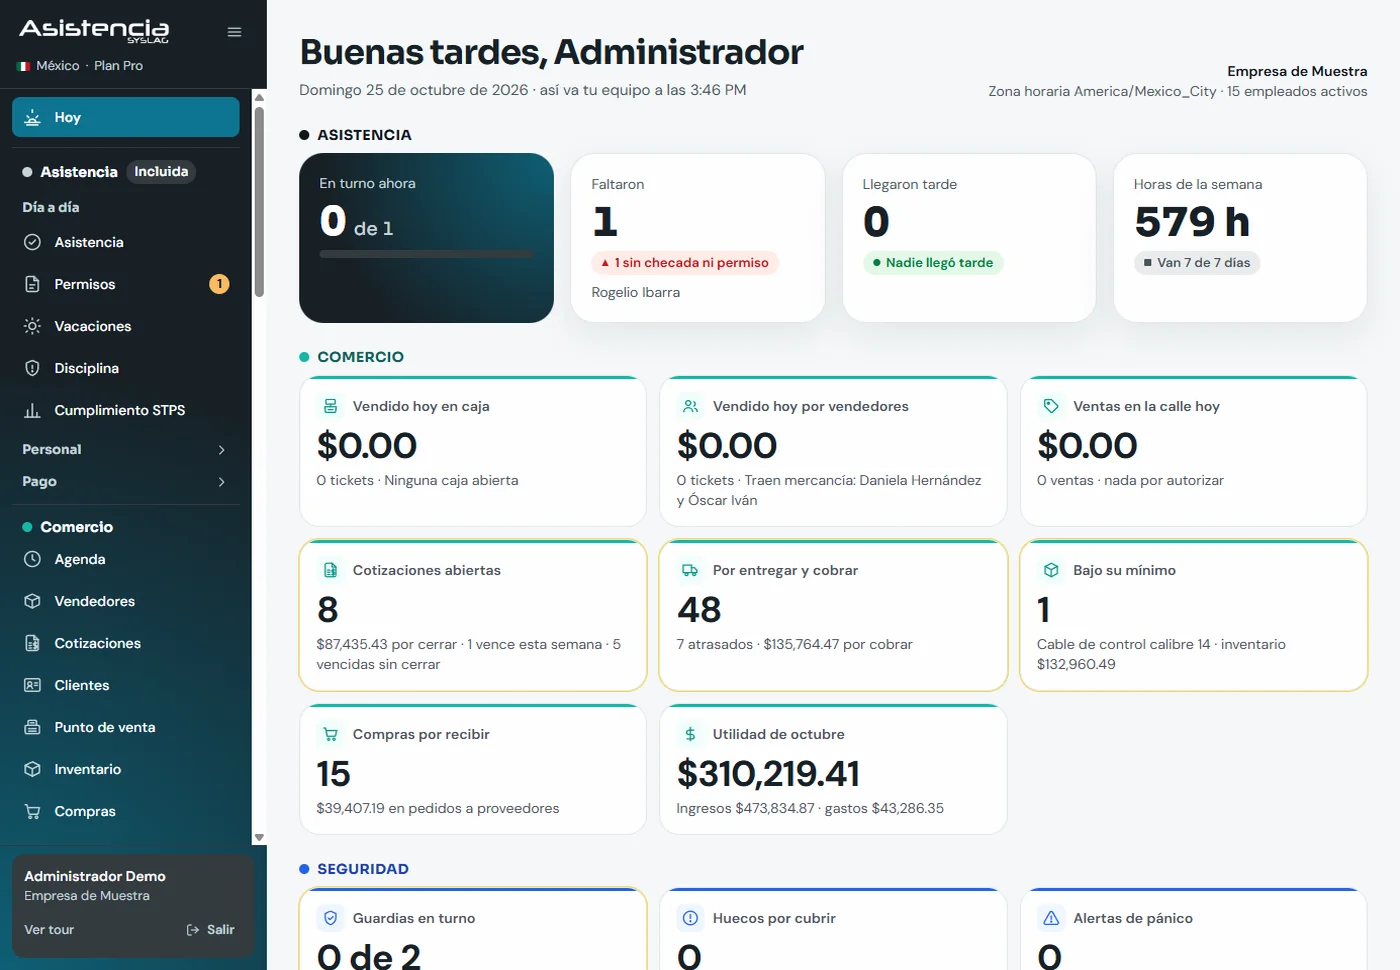Click the Vendedores box icon
1400x970 pixels.
click(x=32, y=601)
